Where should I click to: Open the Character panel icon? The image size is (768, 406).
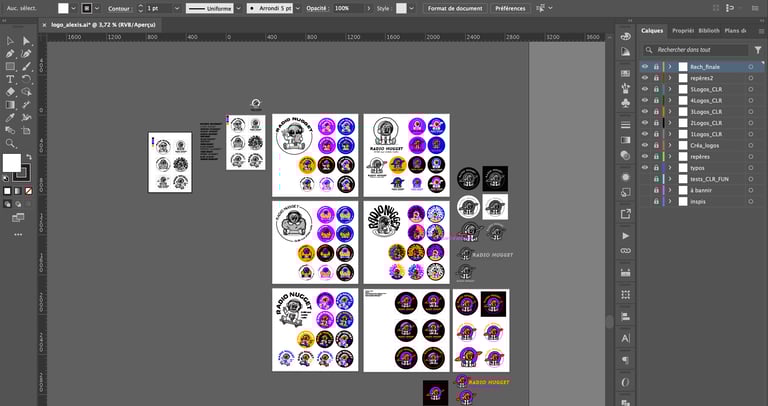625,338
